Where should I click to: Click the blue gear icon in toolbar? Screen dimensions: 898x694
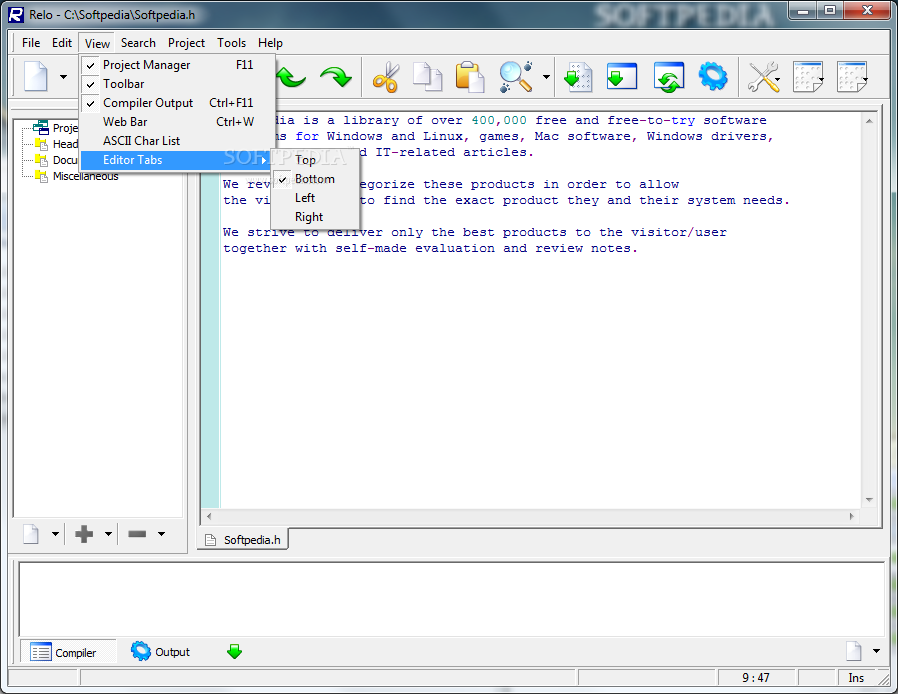[x=713, y=76]
